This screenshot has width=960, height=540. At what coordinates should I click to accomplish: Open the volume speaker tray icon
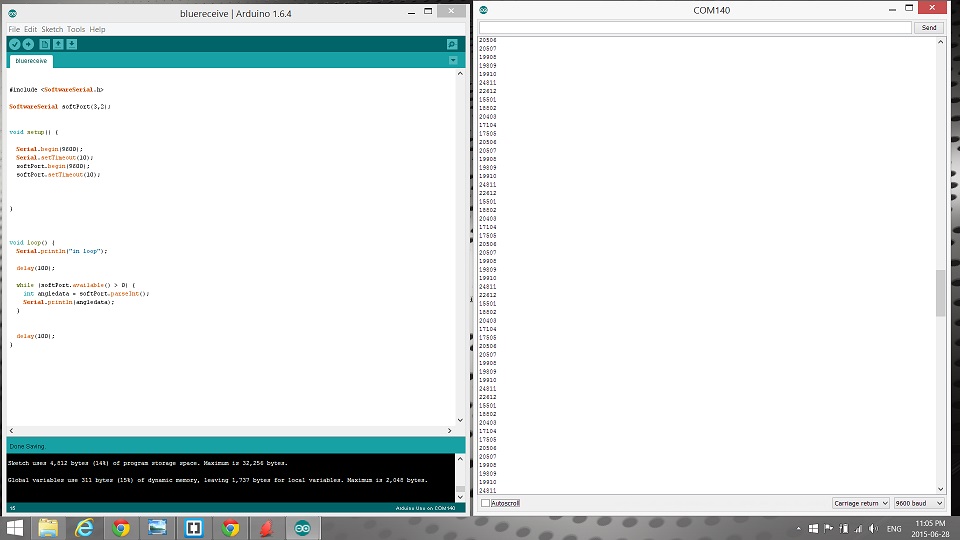click(874, 528)
